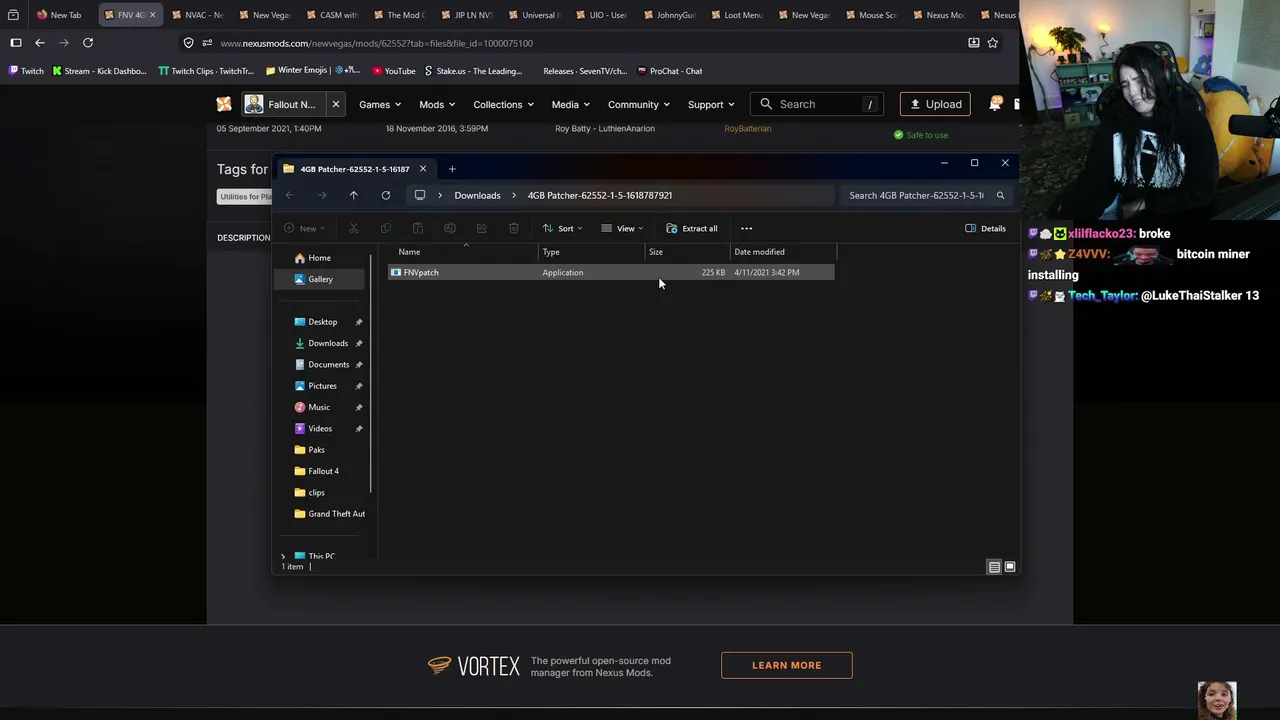1280x720 pixels.
Task: Add a new File Explorer tab
Action: (452, 169)
